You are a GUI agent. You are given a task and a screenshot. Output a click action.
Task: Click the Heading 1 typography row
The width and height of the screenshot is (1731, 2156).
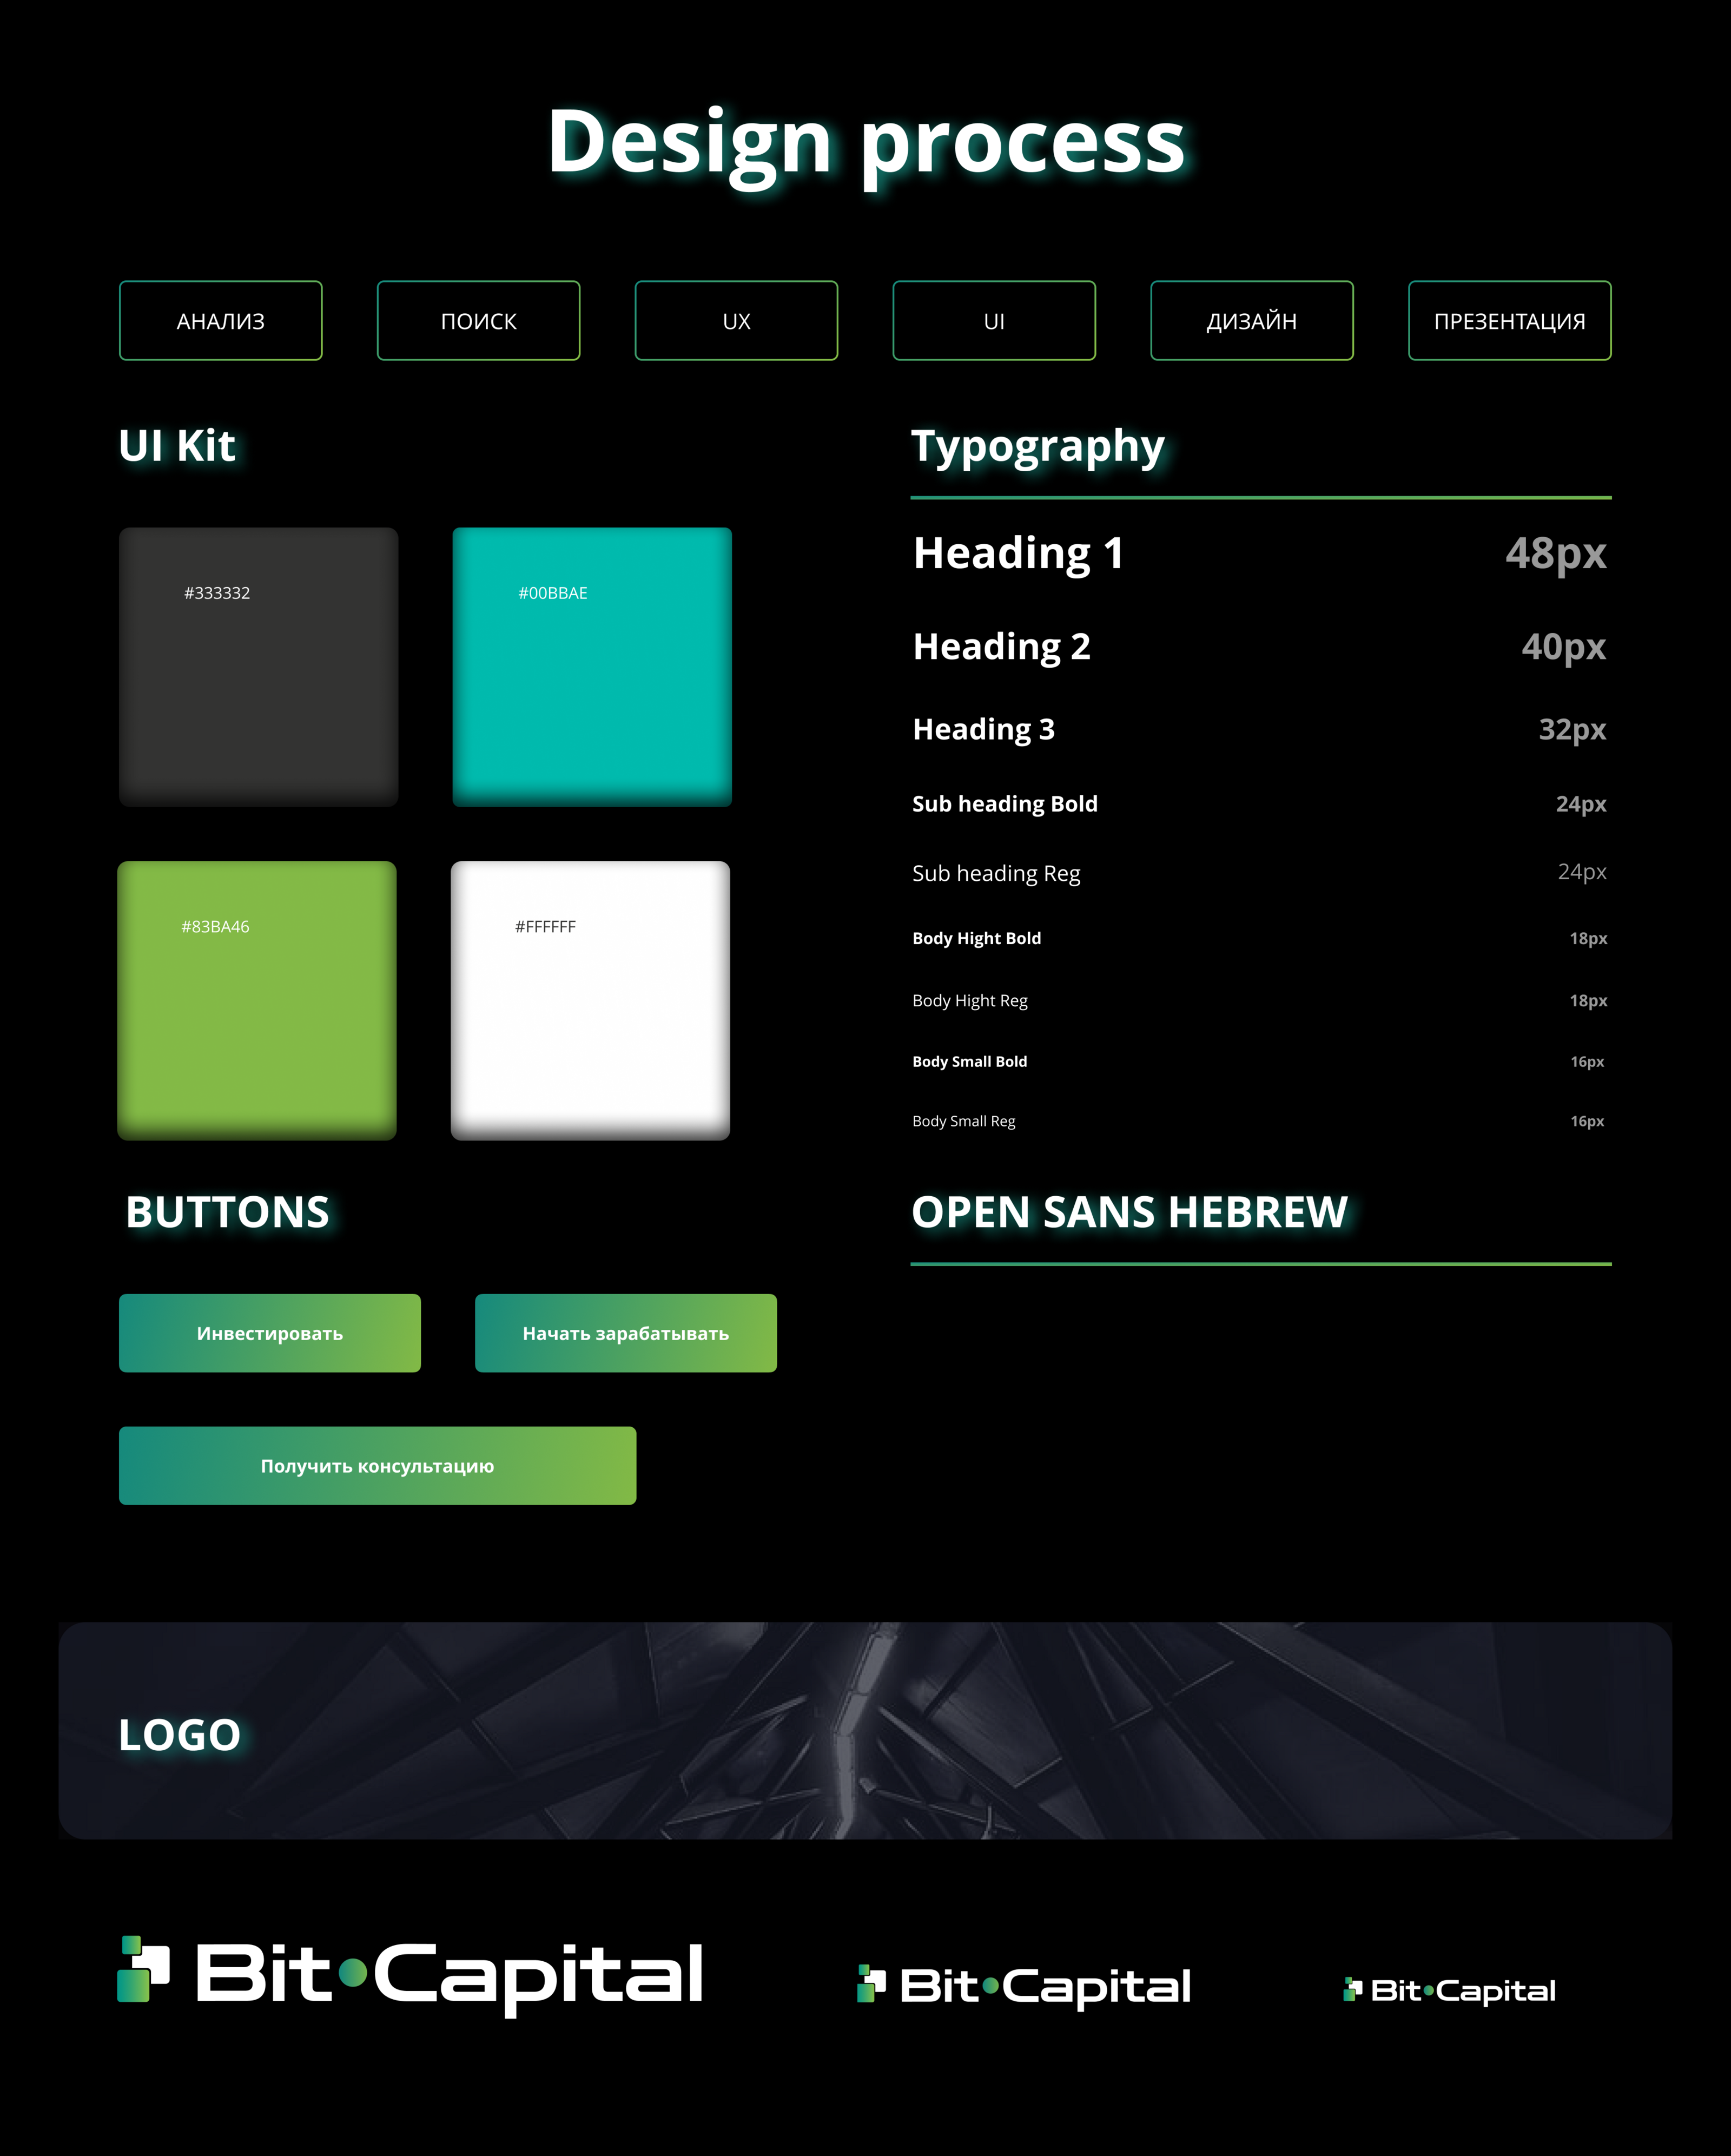(1018, 553)
